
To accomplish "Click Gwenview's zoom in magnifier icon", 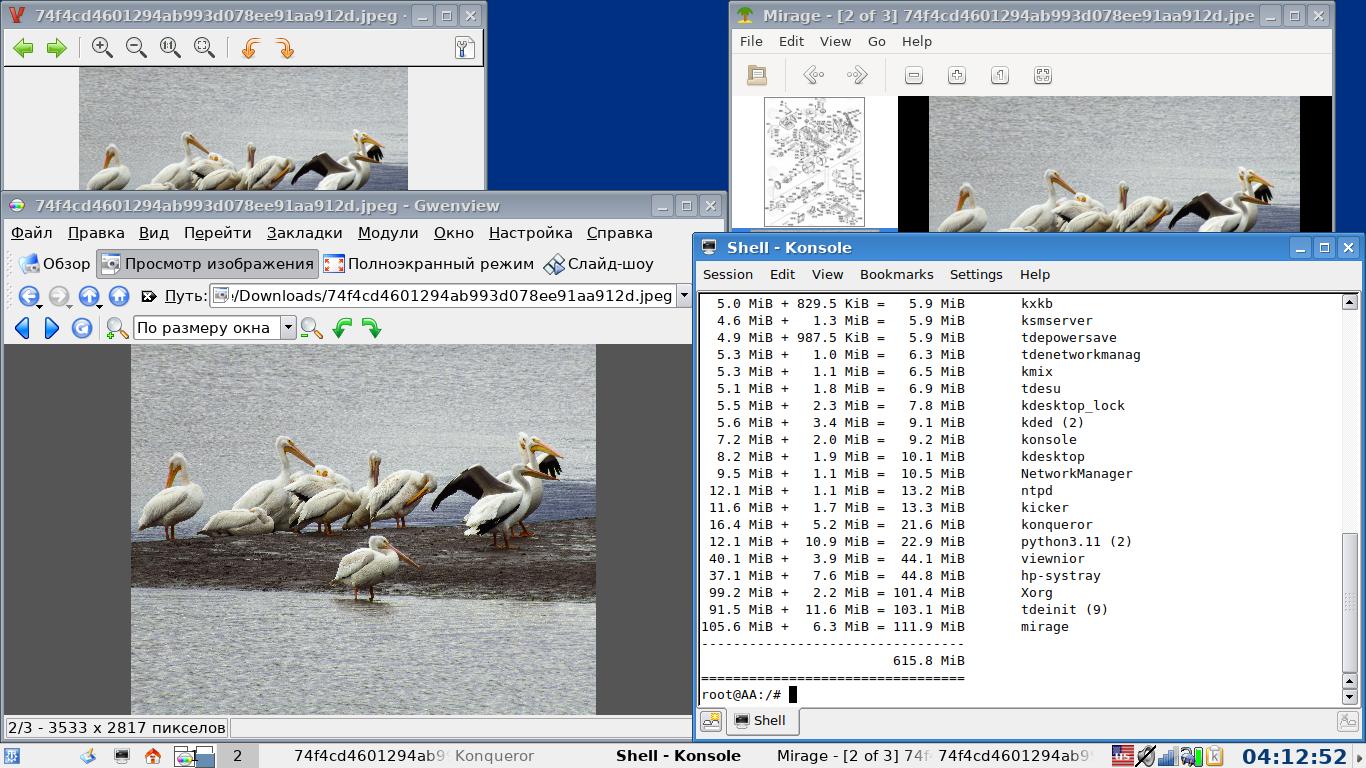I will [117, 328].
